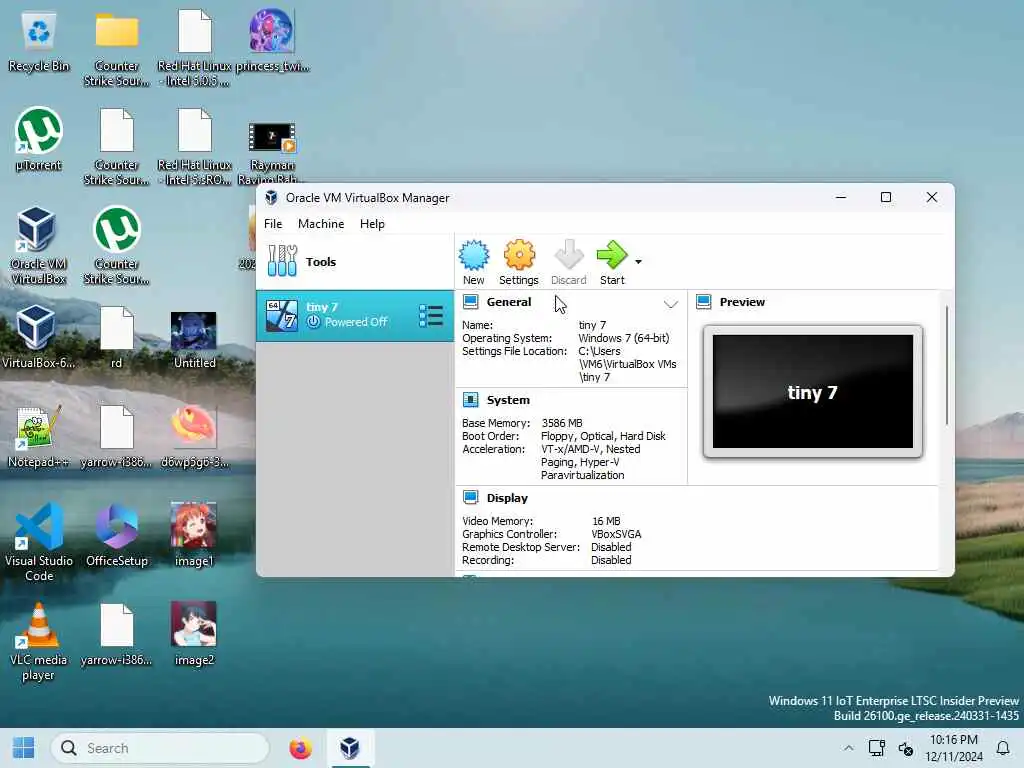1024x768 pixels.
Task: Select the OfficeSetup desktop icon
Action: tap(117, 536)
